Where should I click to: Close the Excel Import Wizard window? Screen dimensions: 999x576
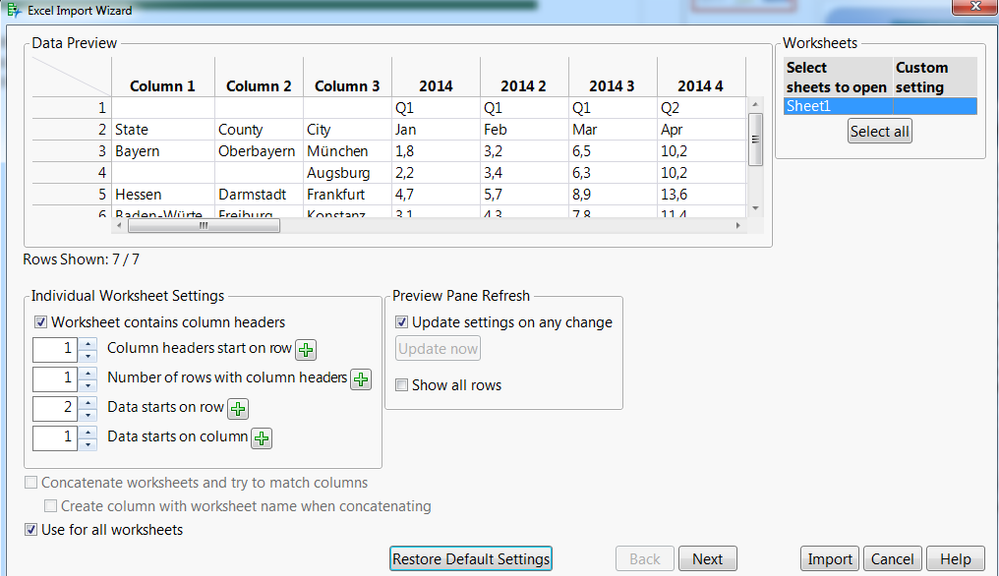974,6
